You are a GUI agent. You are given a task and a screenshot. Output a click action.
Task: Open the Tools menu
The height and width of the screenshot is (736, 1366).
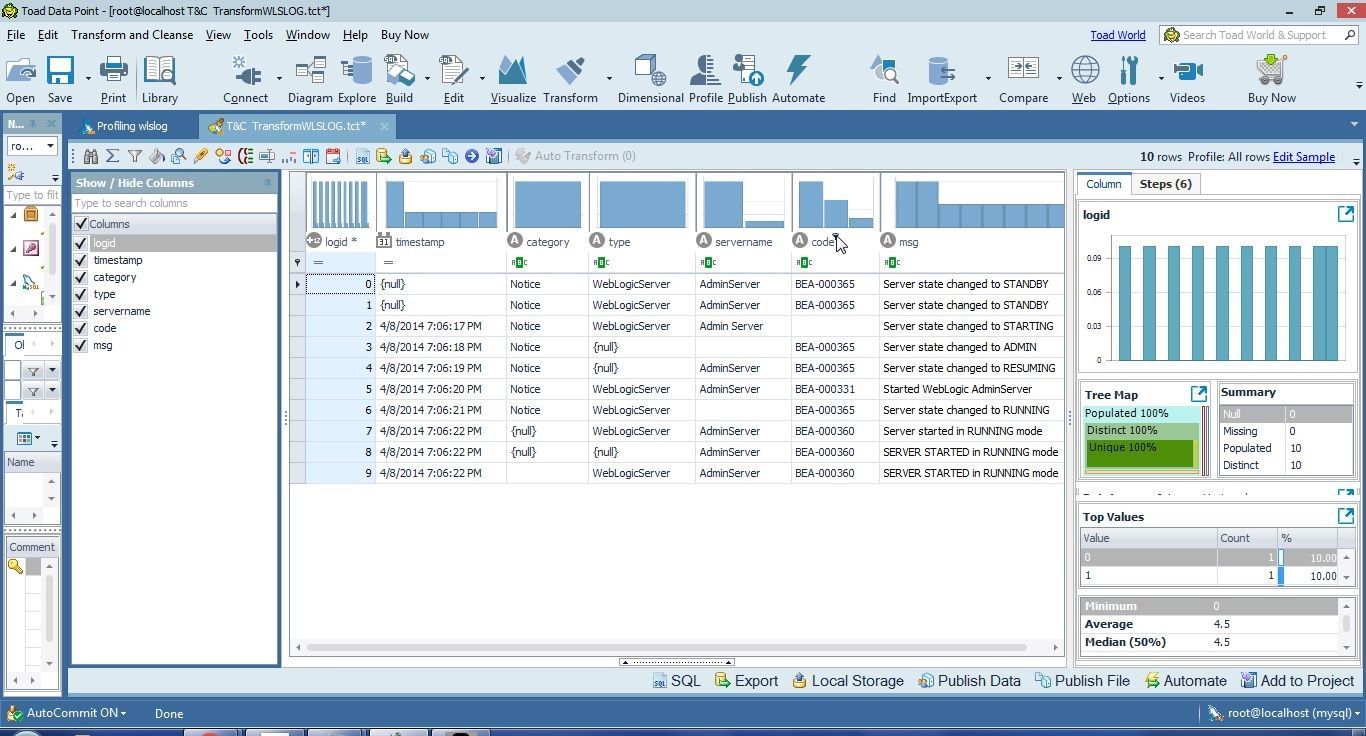[258, 35]
